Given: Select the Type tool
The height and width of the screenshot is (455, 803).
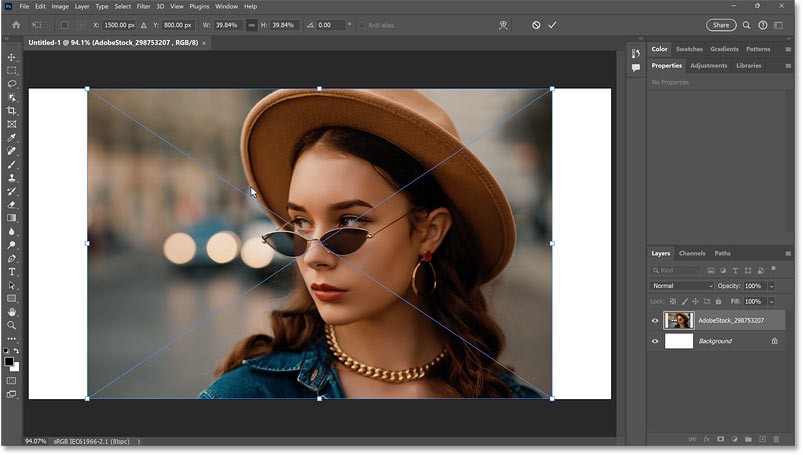Looking at the screenshot, I should pyautogui.click(x=12, y=272).
